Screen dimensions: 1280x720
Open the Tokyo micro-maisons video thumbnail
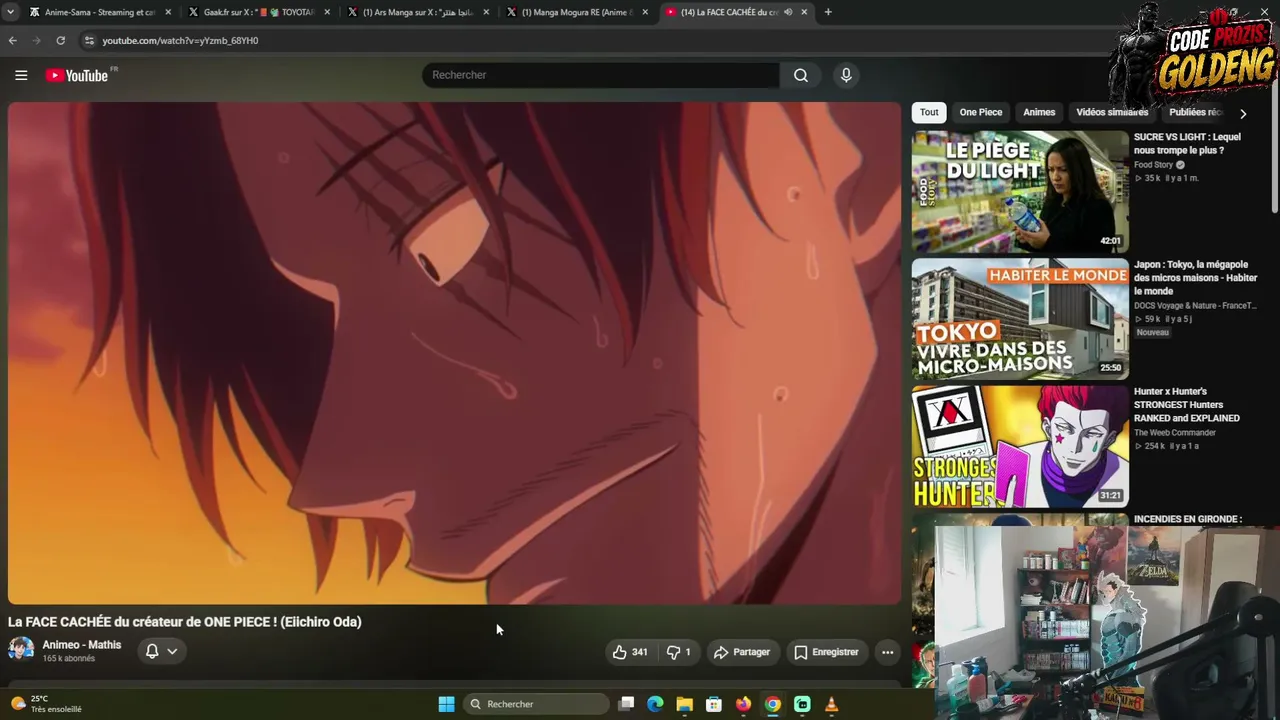(1019, 319)
